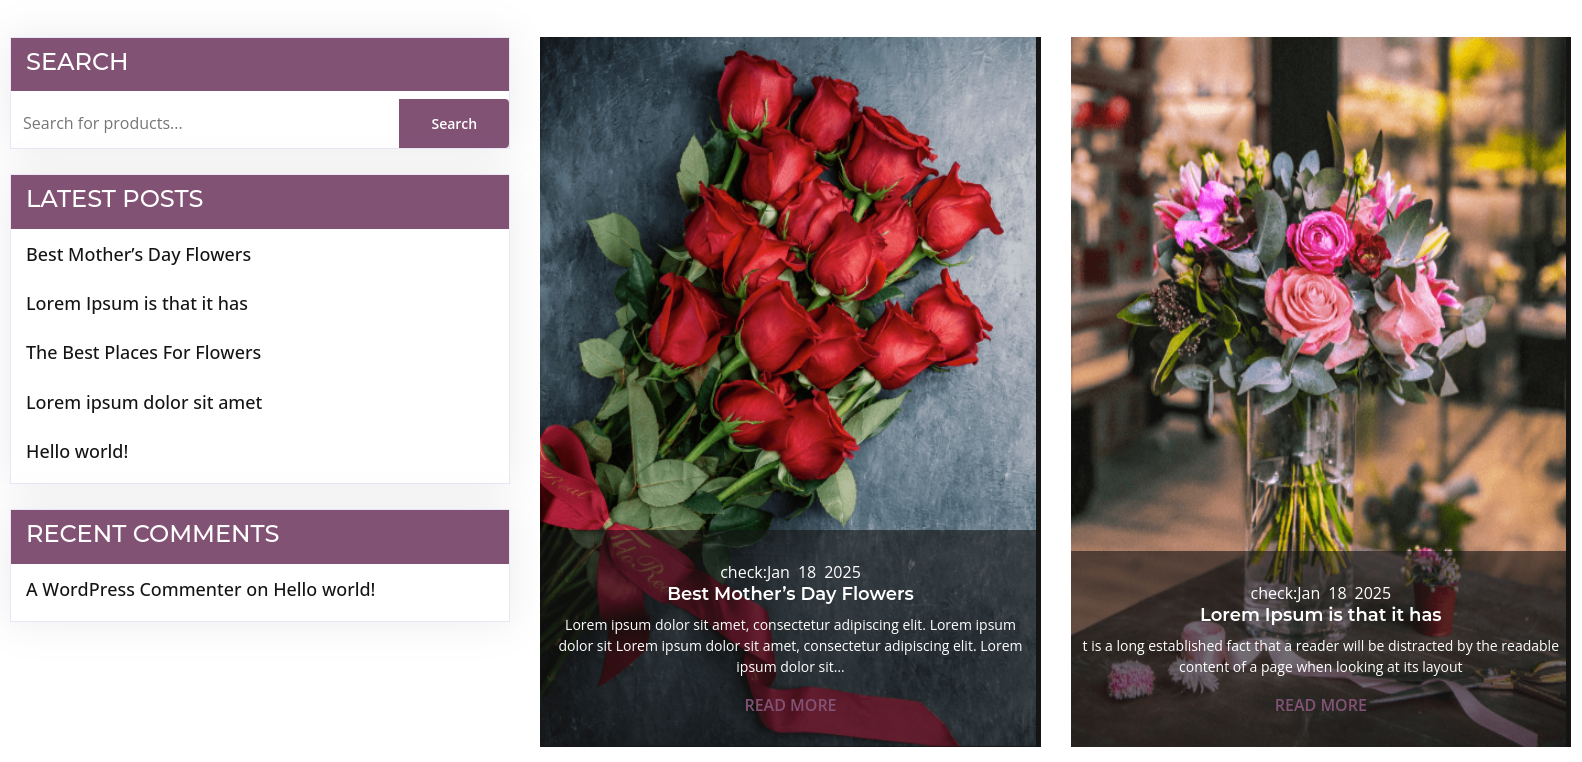Open the Hello world! latest post link
The image size is (1582, 762).
coord(77,451)
